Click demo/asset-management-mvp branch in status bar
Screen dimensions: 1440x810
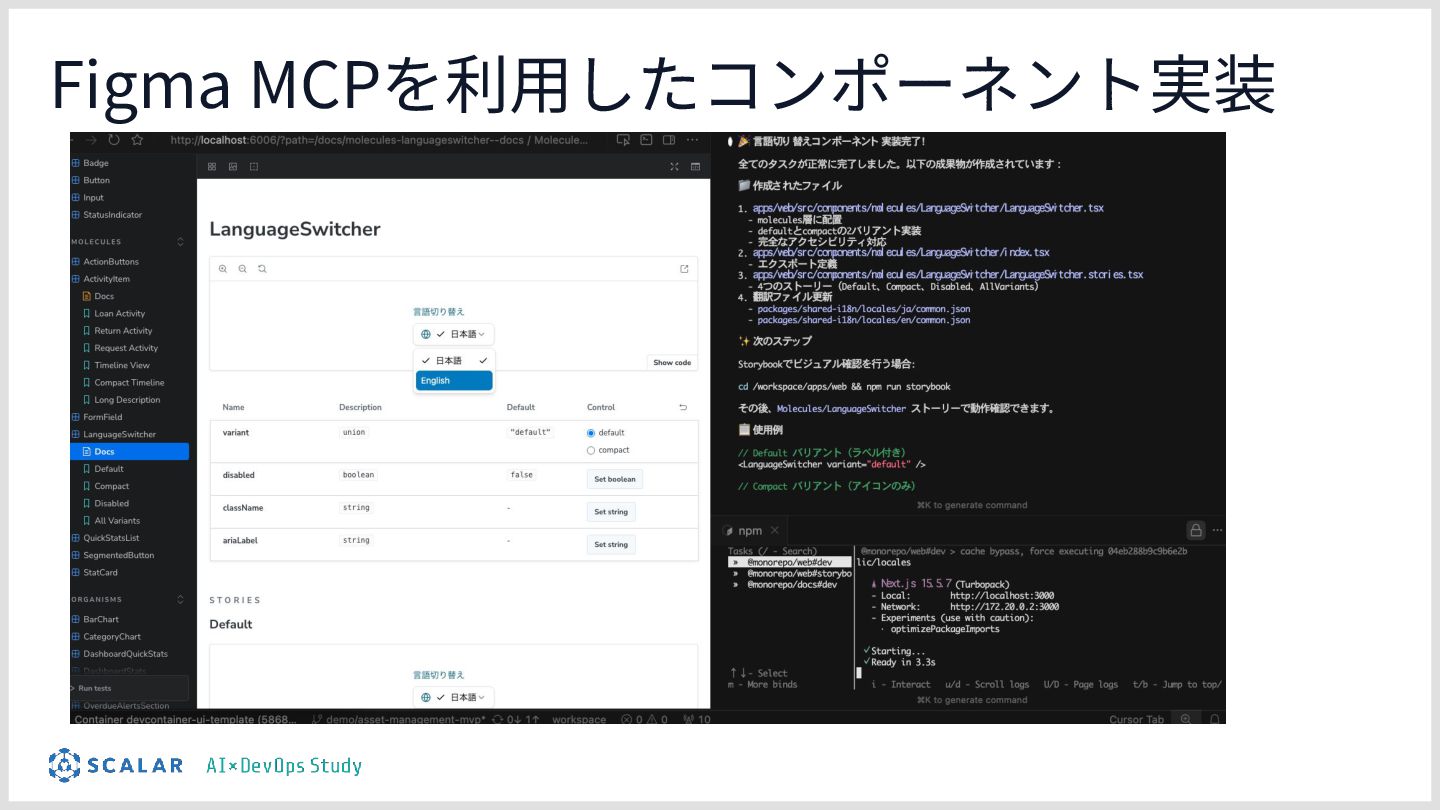pyautogui.click(x=398, y=719)
